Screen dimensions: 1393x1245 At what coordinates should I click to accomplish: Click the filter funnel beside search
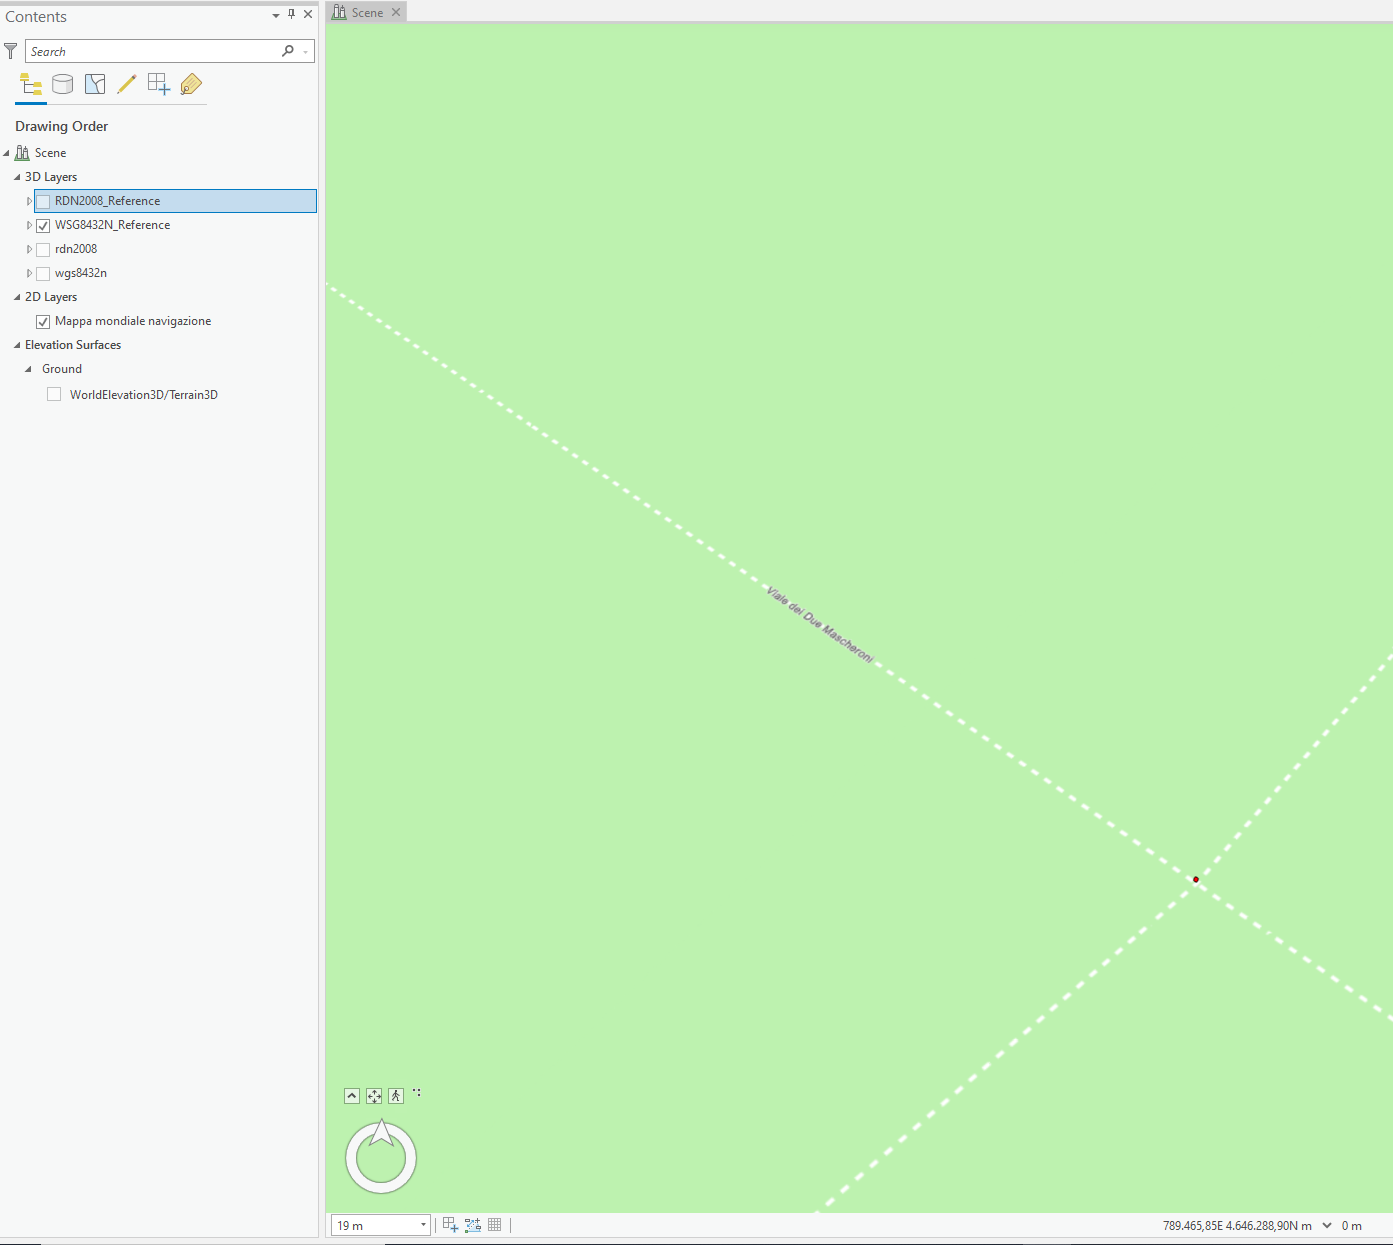point(11,51)
